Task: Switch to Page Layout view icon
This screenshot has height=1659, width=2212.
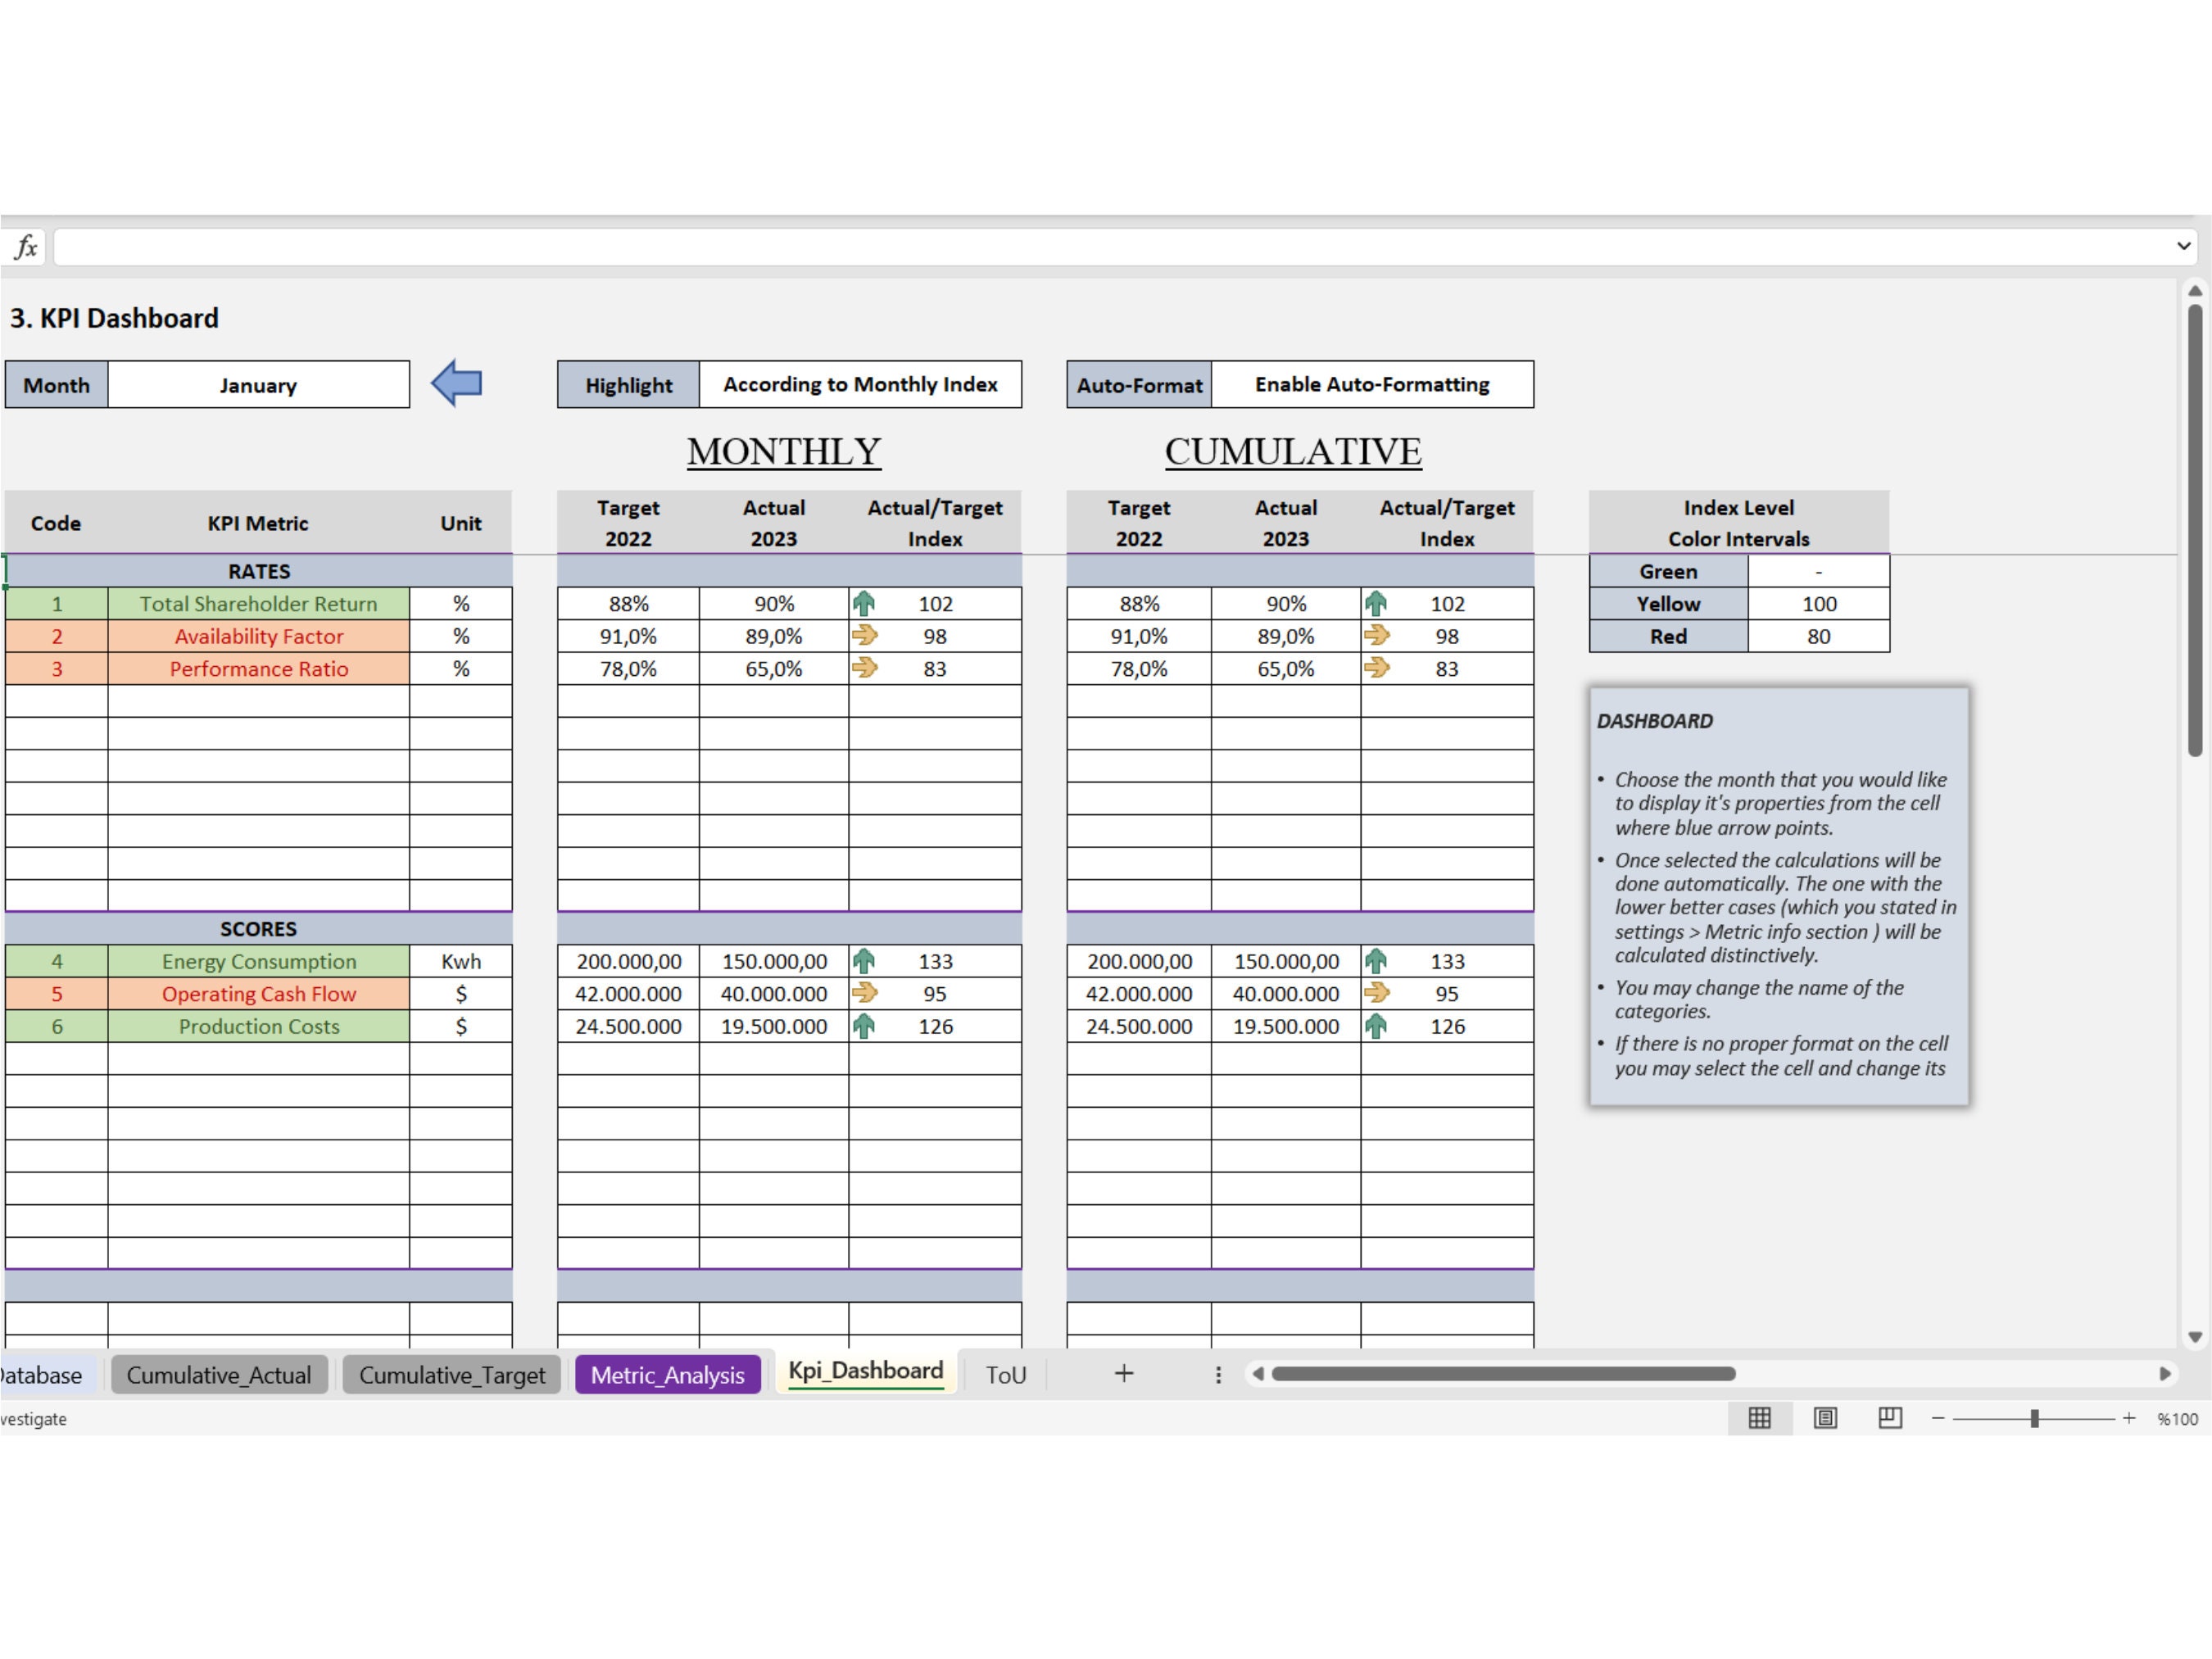Action: click(x=1825, y=1418)
